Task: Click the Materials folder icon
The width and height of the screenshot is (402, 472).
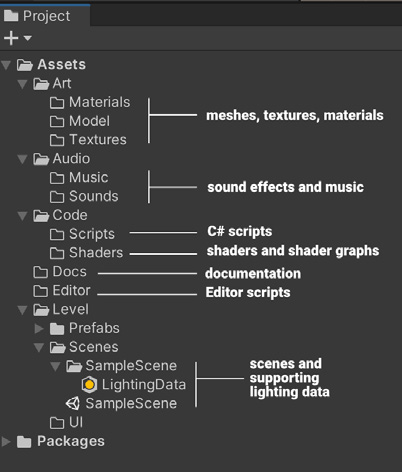Action: pos(57,103)
